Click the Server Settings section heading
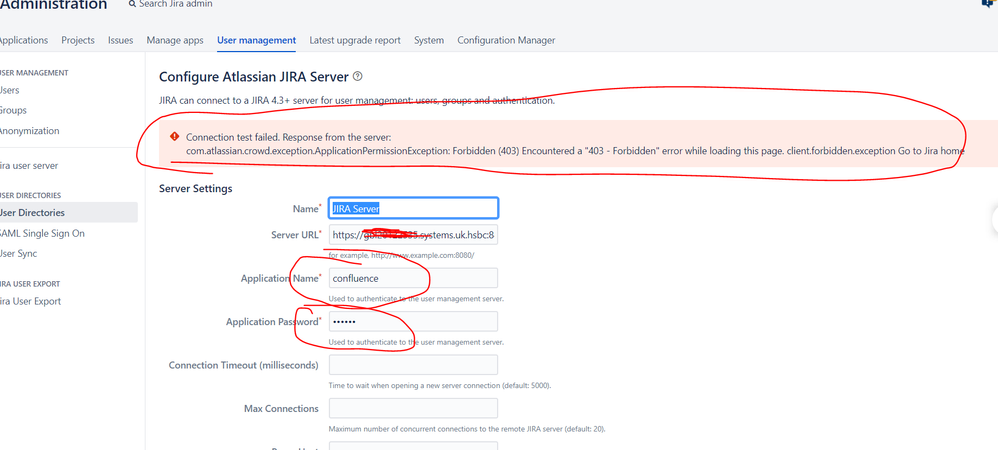Image resolution: width=998 pixels, height=450 pixels. tap(195, 188)
